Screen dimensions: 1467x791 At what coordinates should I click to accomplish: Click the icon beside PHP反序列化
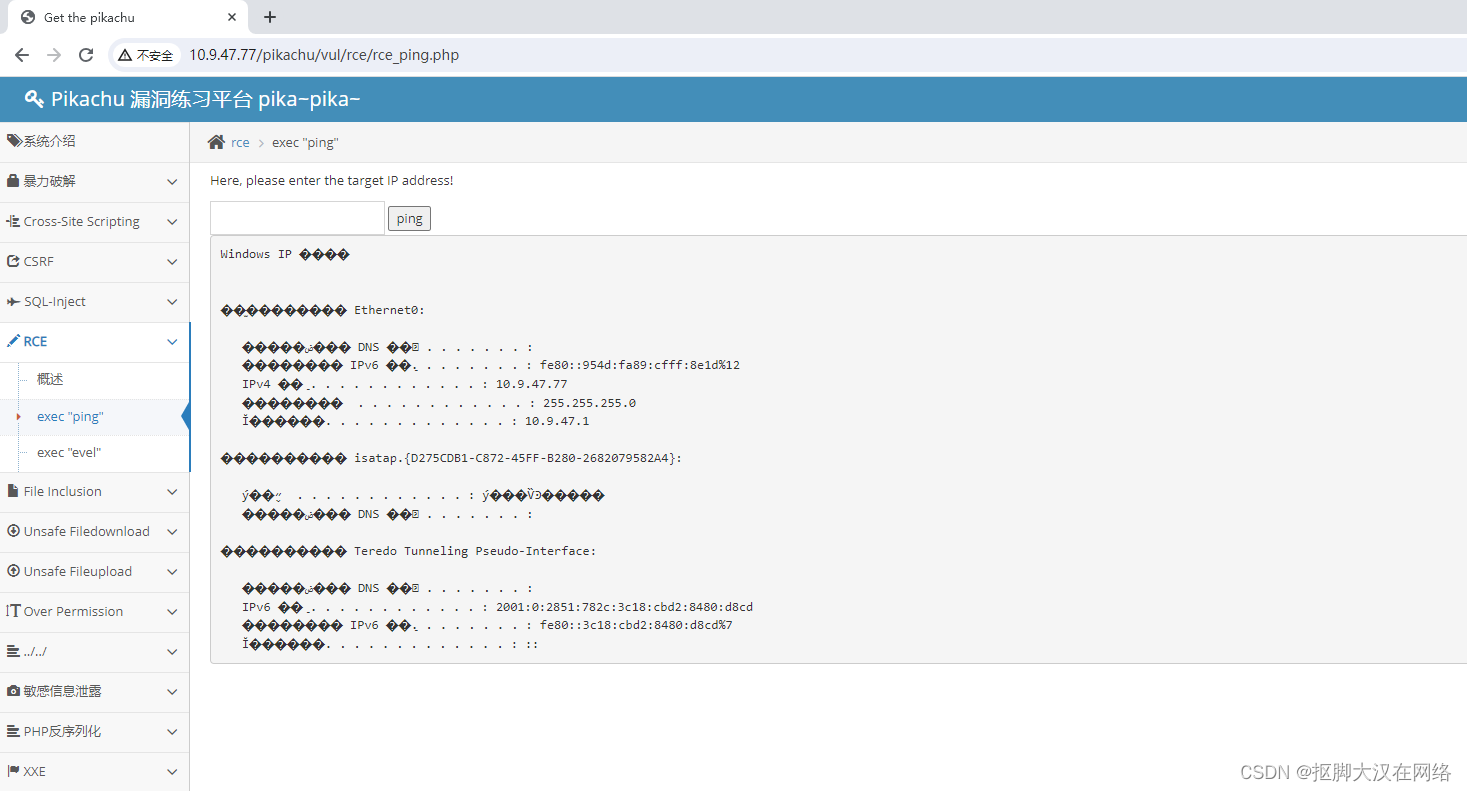pyautogui.click(x=14, y=731)
